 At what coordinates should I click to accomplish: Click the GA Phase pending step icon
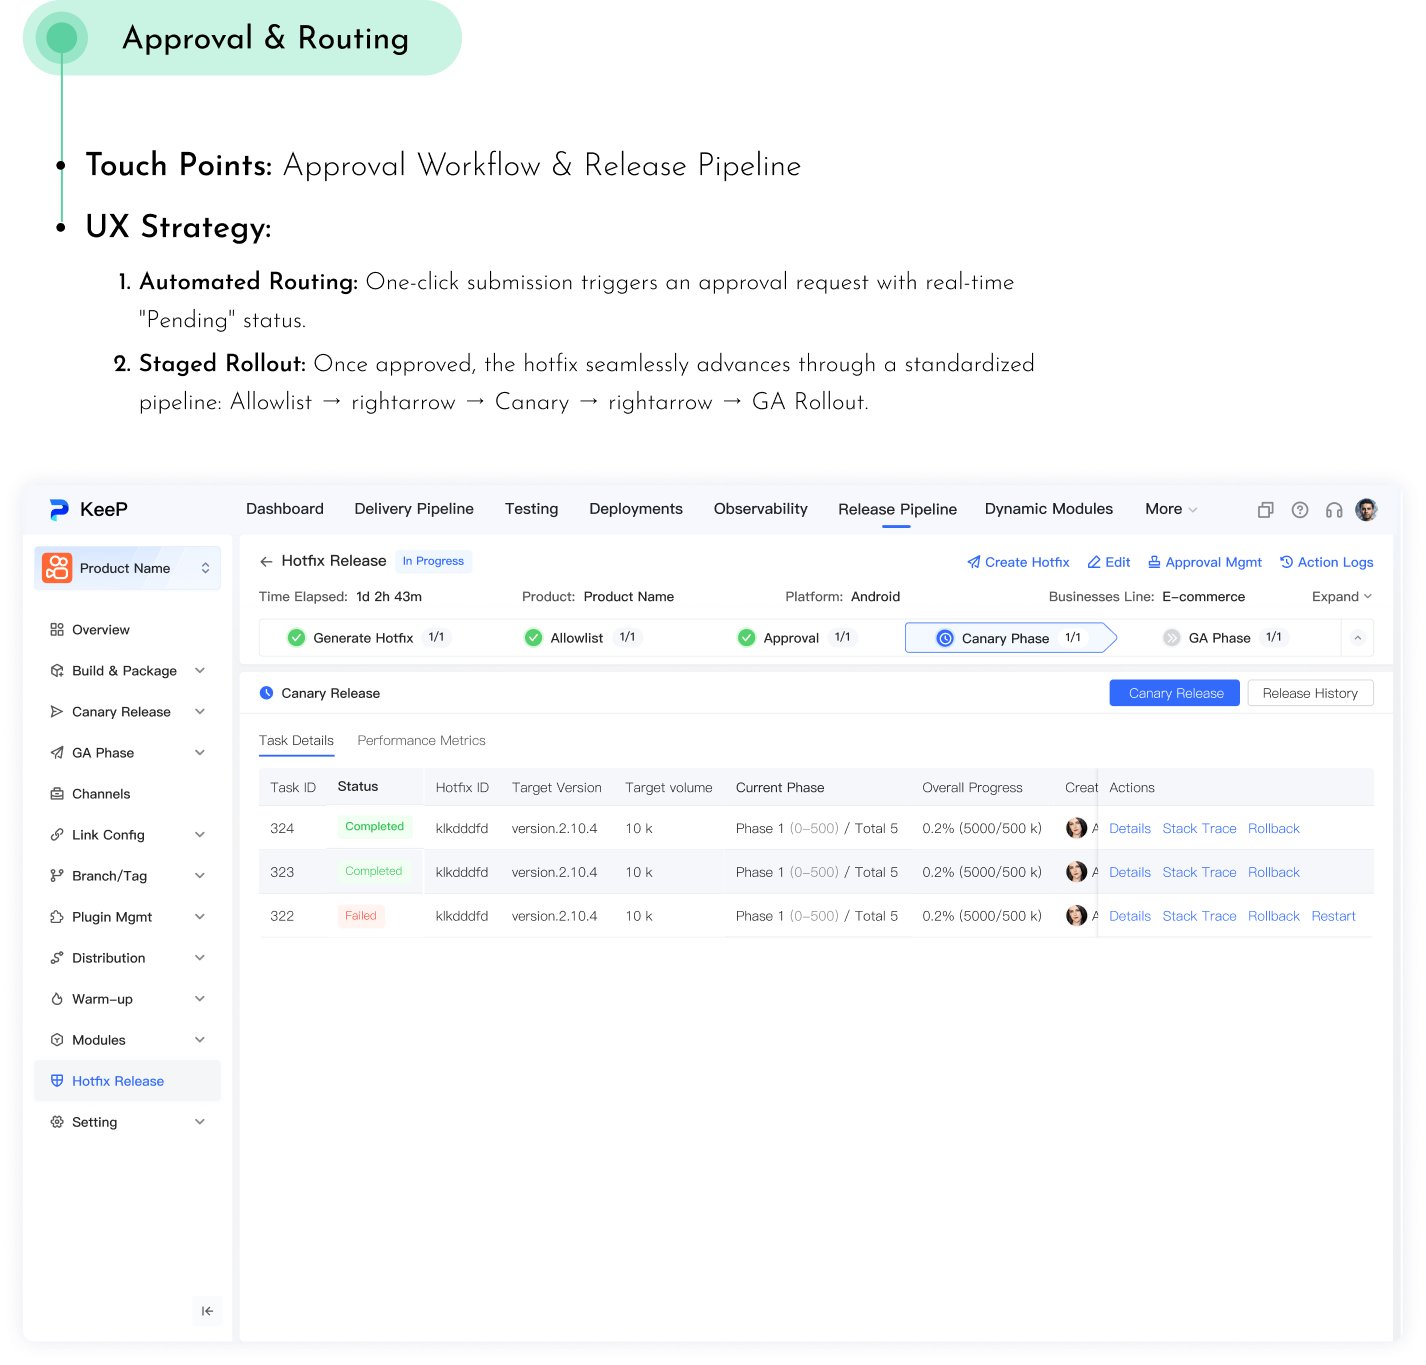[x=1172, y=638]
